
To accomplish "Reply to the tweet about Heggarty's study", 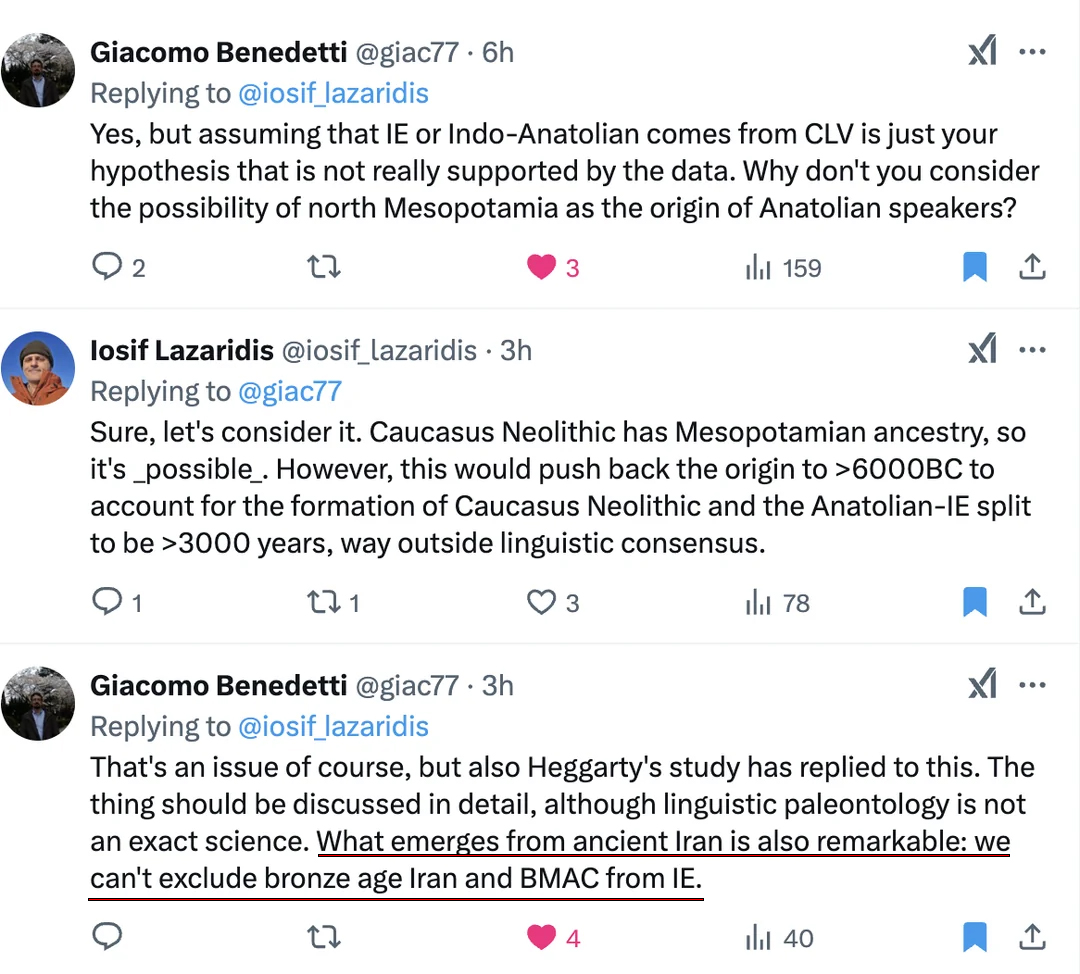I will (x=107, y=937).
